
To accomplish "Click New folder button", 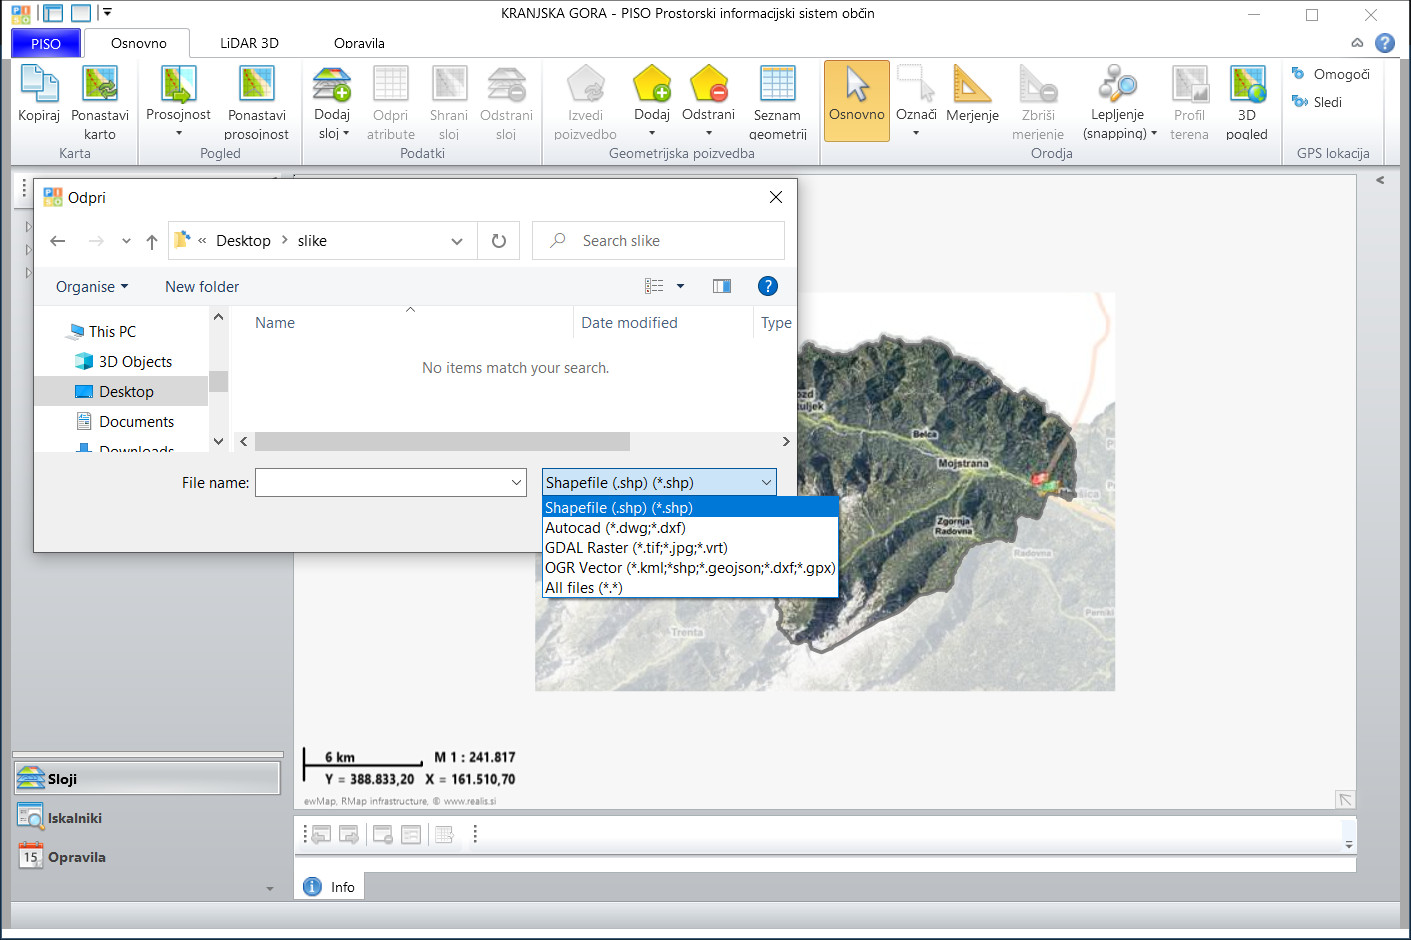I will (202, 287).
